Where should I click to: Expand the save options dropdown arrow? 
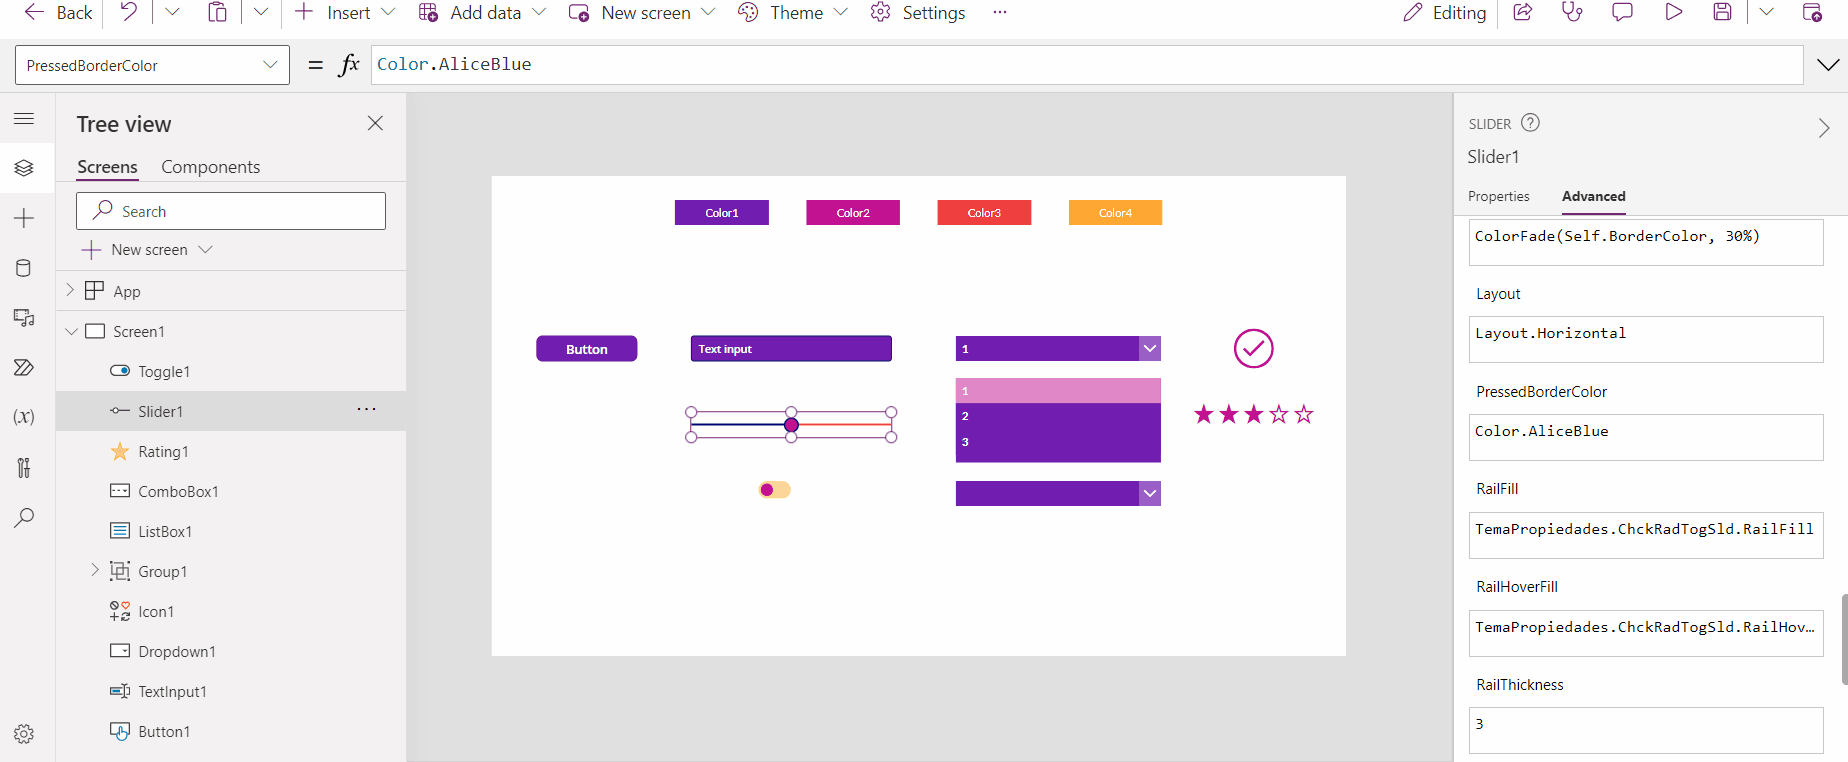pyautogui.click(x=1766, y=12)
